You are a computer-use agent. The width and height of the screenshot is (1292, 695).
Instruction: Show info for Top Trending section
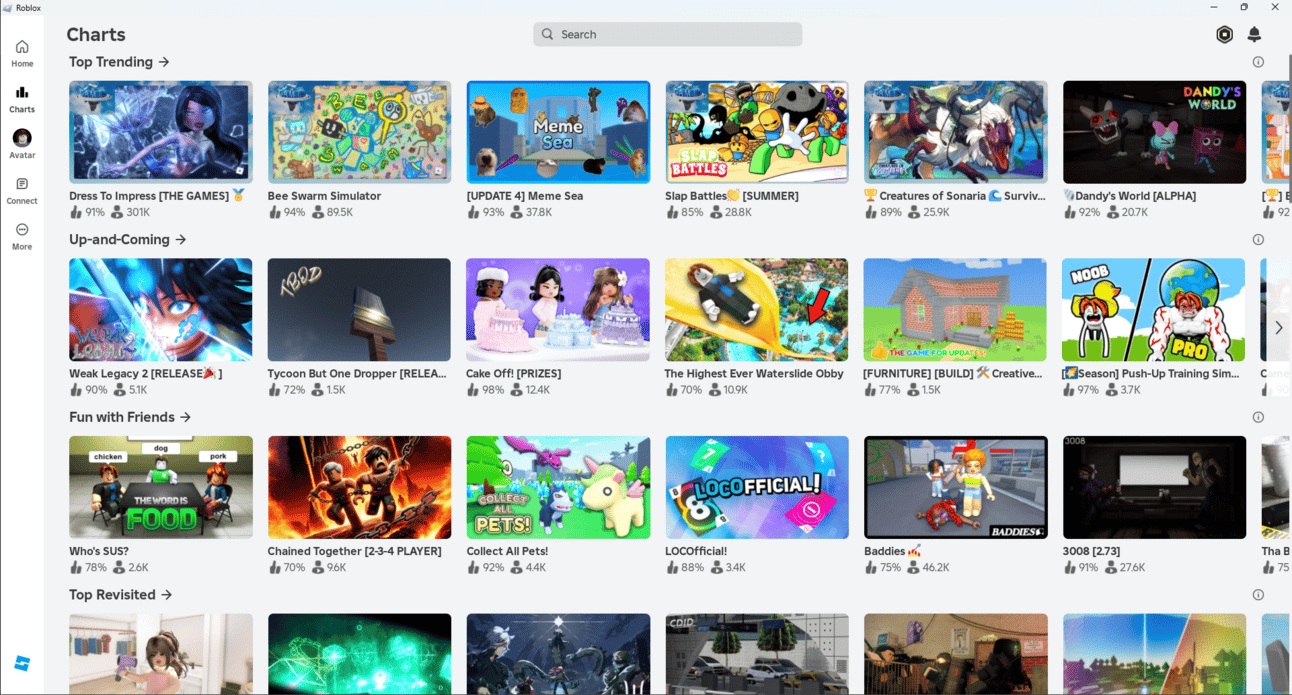point(1258,62)
